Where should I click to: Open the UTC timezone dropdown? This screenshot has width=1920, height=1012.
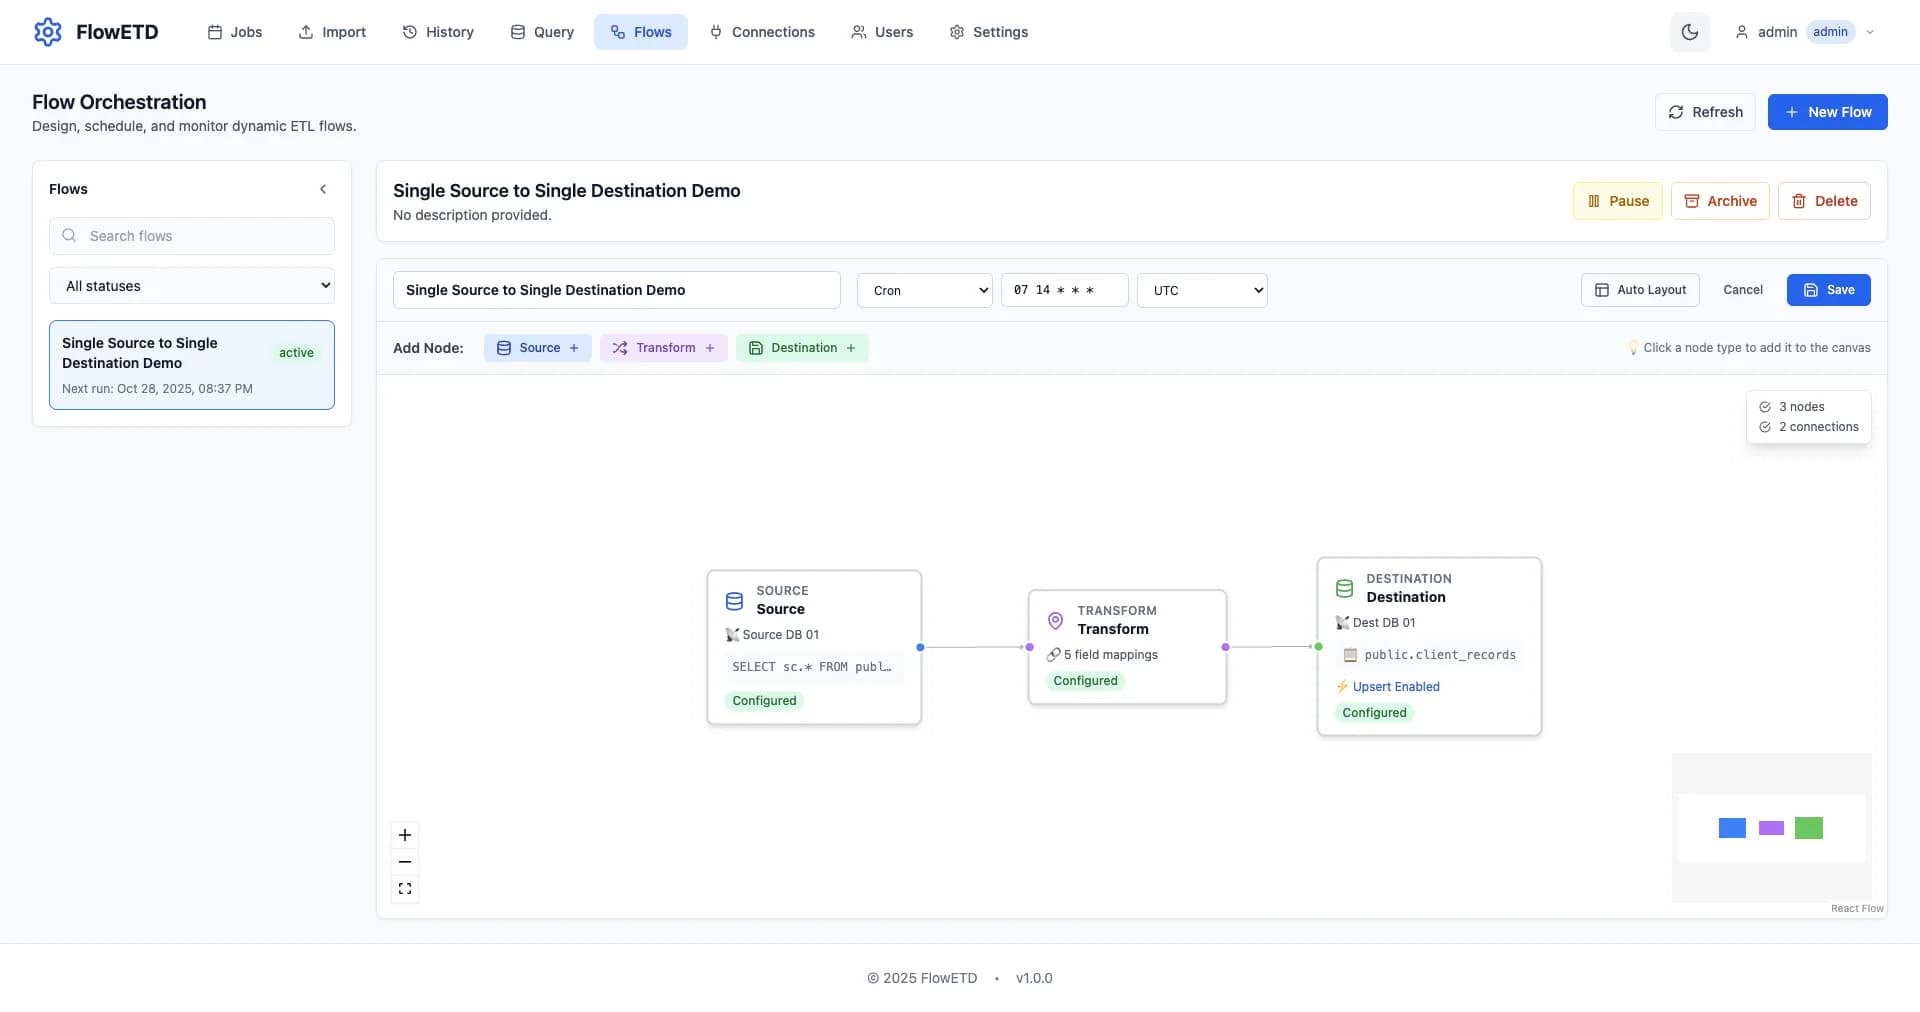point(1202,290)
